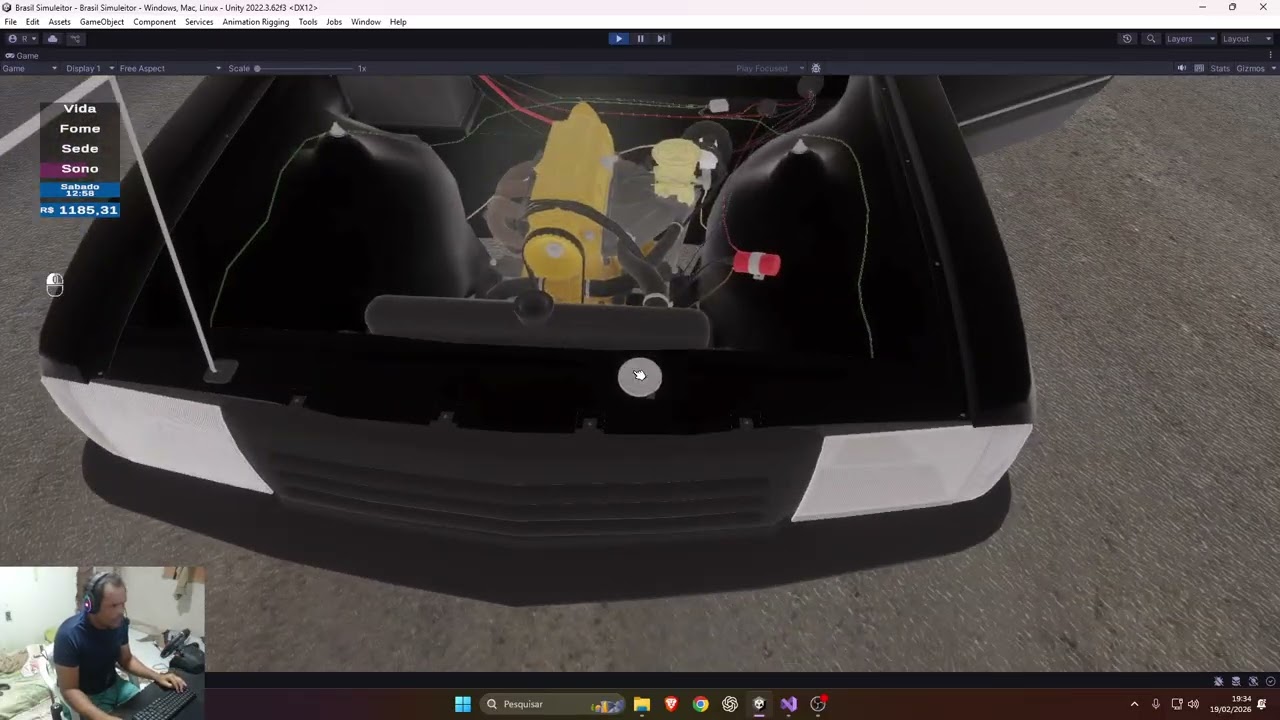This screenshot has width=1280, height=720.
Task: Open the Window menu
Action: point(366,22)
